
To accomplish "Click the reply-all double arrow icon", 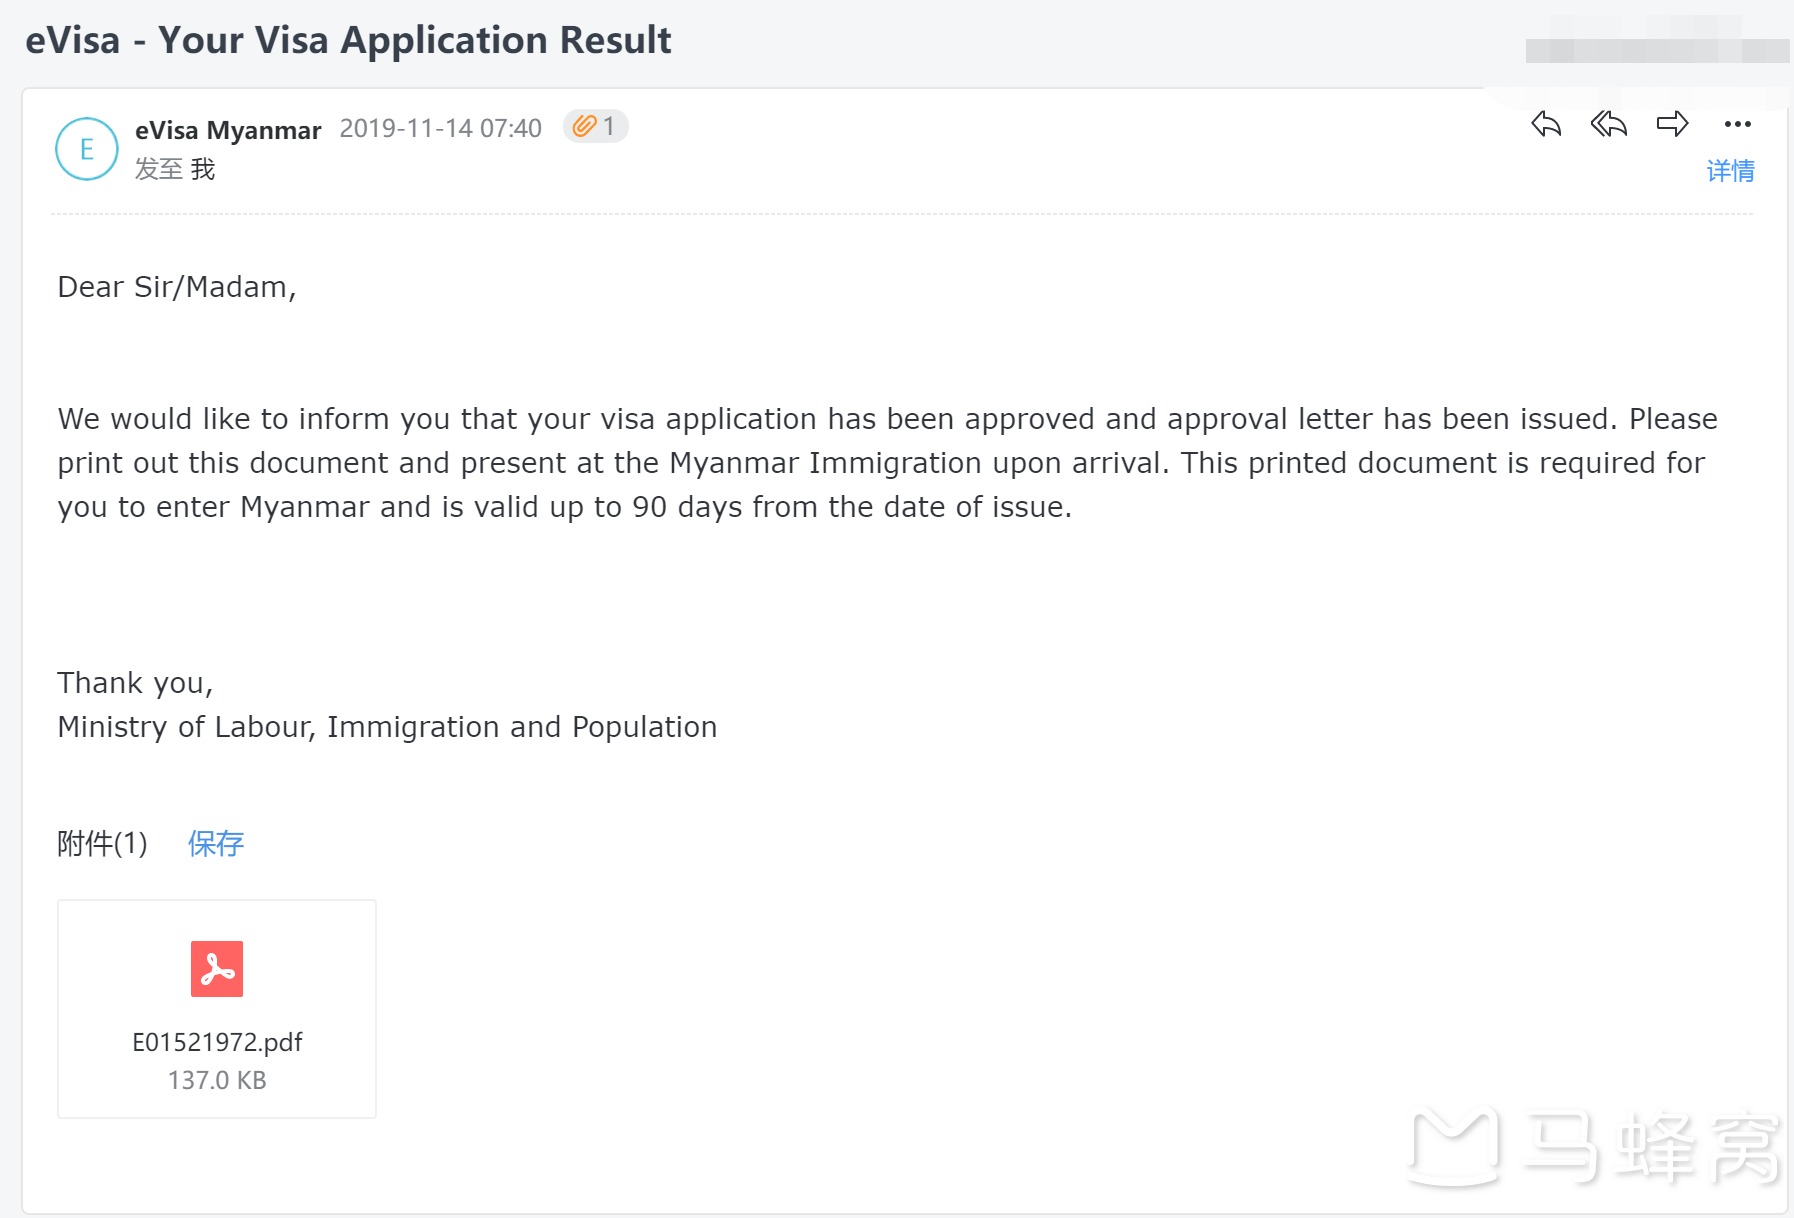I will click(1608, 124).
